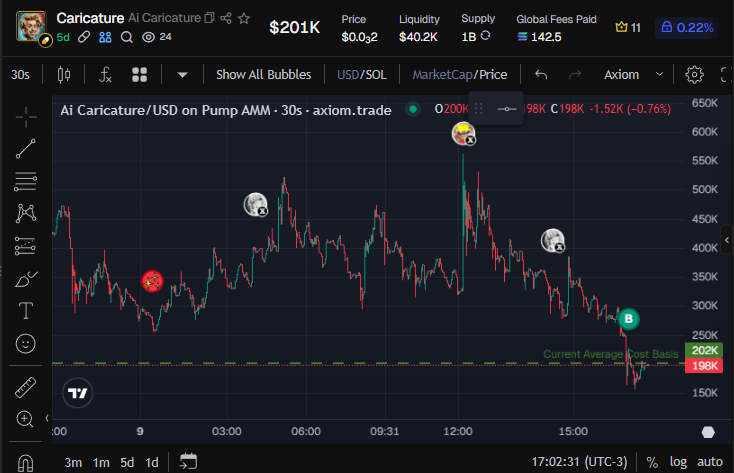Change the candlestick chart style

[64, 74]
